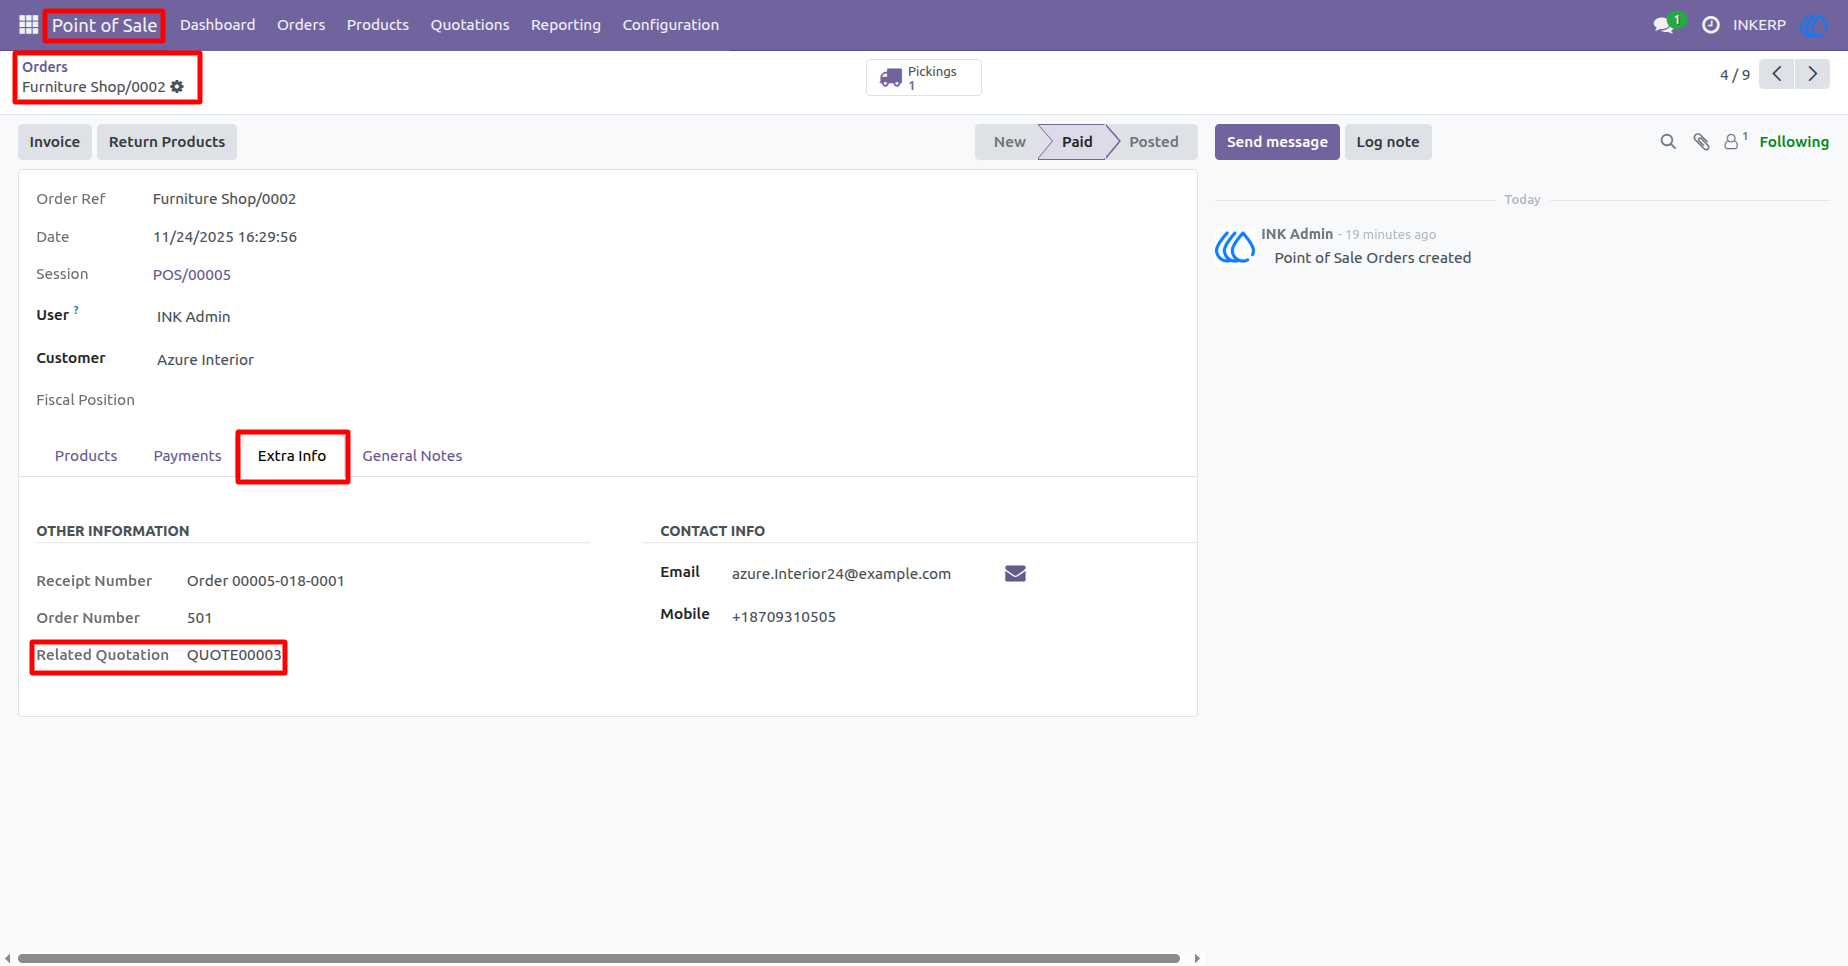
Task: Open the apps grid menu icon
Action: point(28,25)
